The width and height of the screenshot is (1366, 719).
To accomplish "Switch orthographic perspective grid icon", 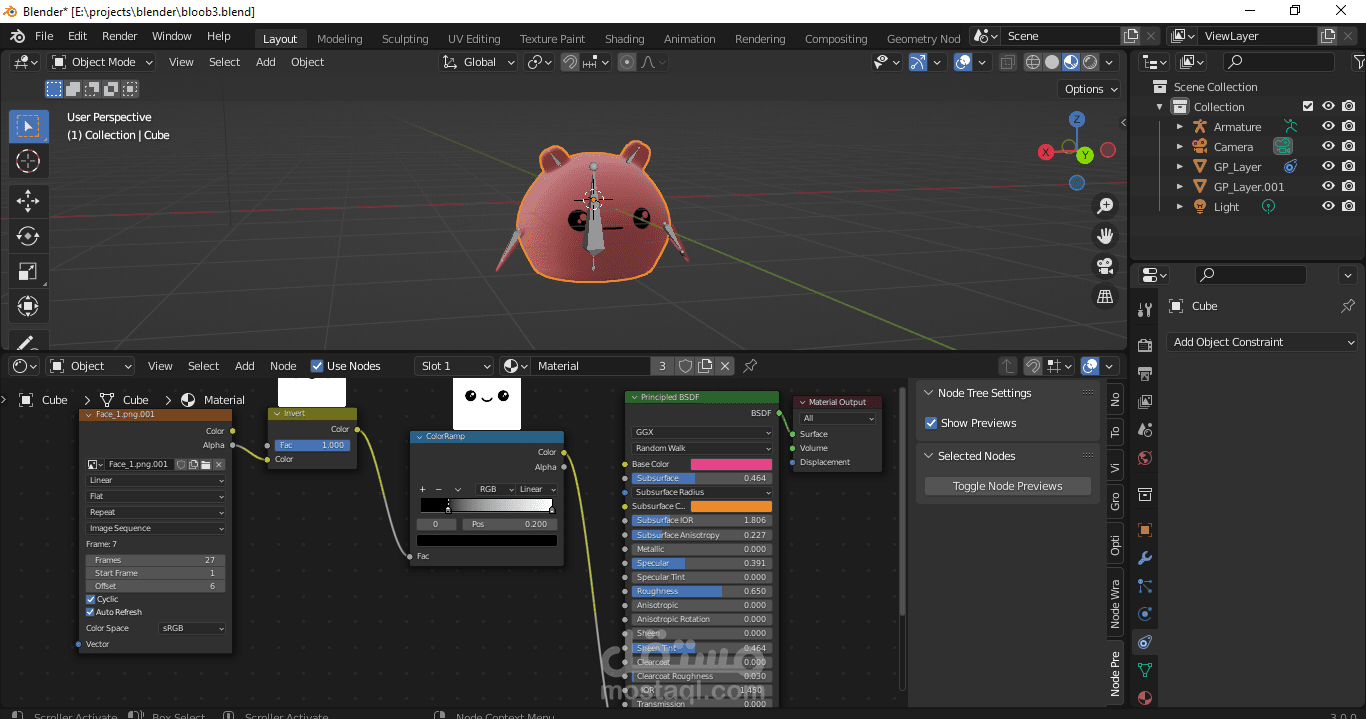I will [x=1105, y=296].
